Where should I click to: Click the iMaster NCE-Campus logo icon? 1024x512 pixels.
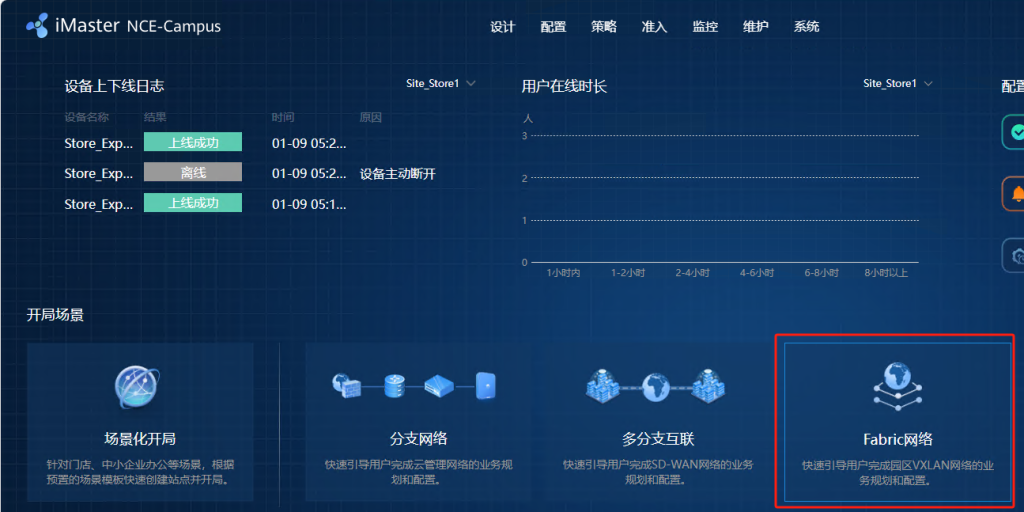(x=37, y=26)
